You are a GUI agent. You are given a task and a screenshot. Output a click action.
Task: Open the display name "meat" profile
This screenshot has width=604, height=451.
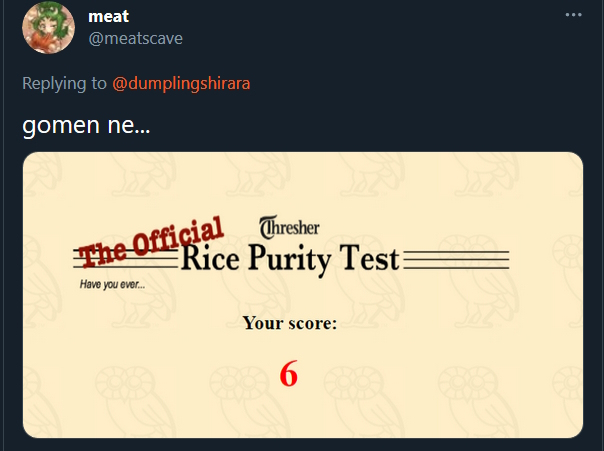109,17
